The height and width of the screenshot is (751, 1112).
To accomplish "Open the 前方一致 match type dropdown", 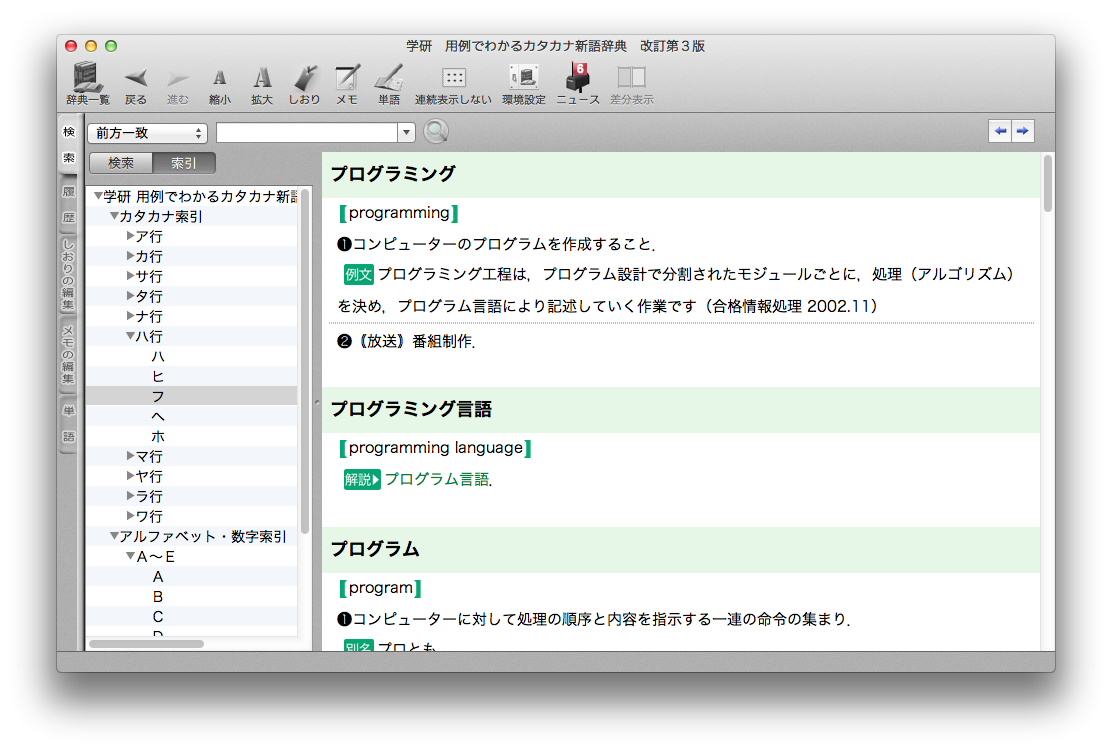I will point(147,133).
